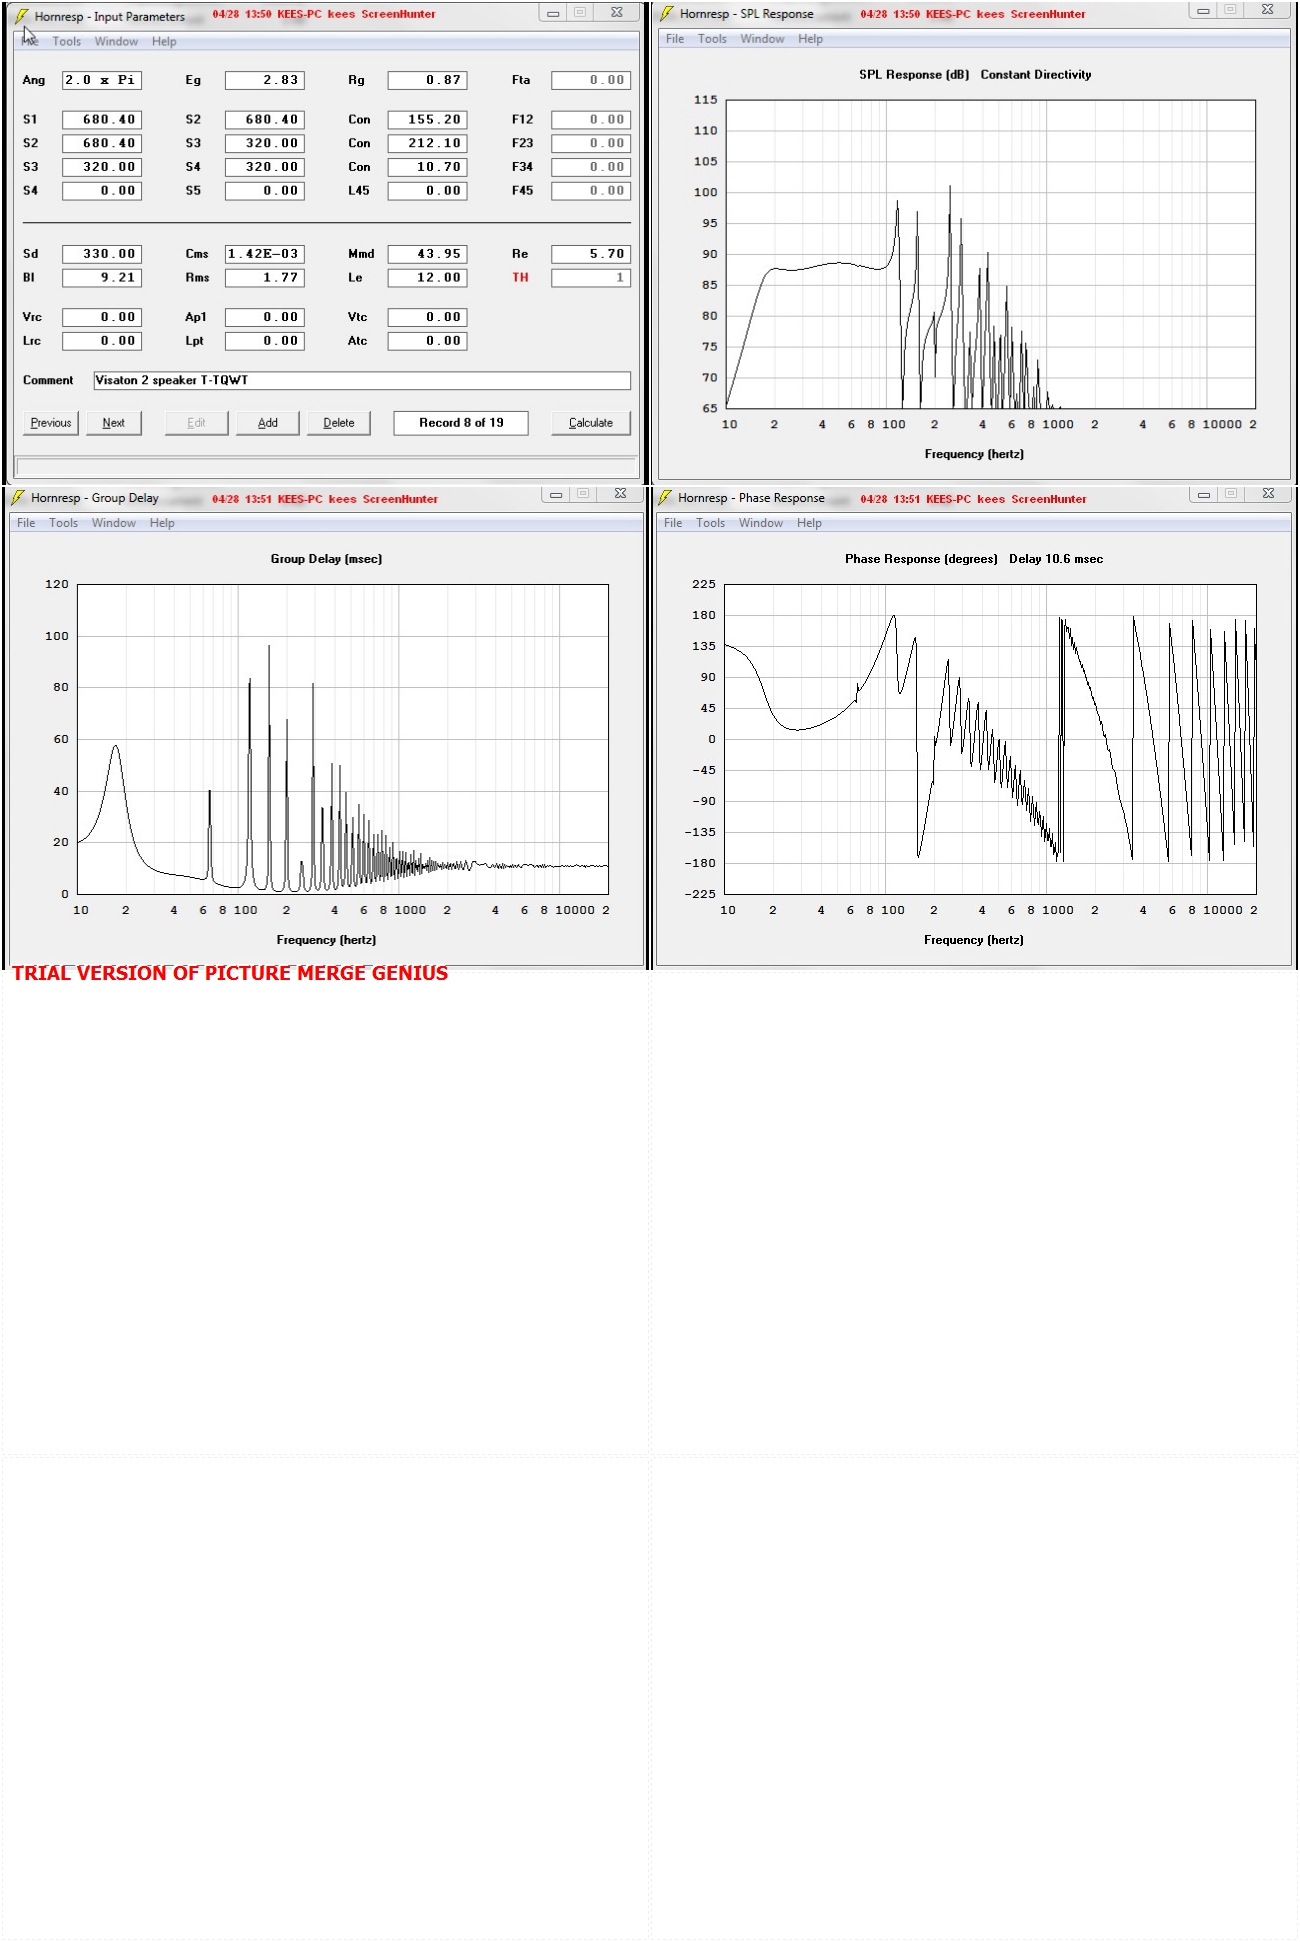
Task: Click the Rg input field 0.87
Action: [427, 80]
